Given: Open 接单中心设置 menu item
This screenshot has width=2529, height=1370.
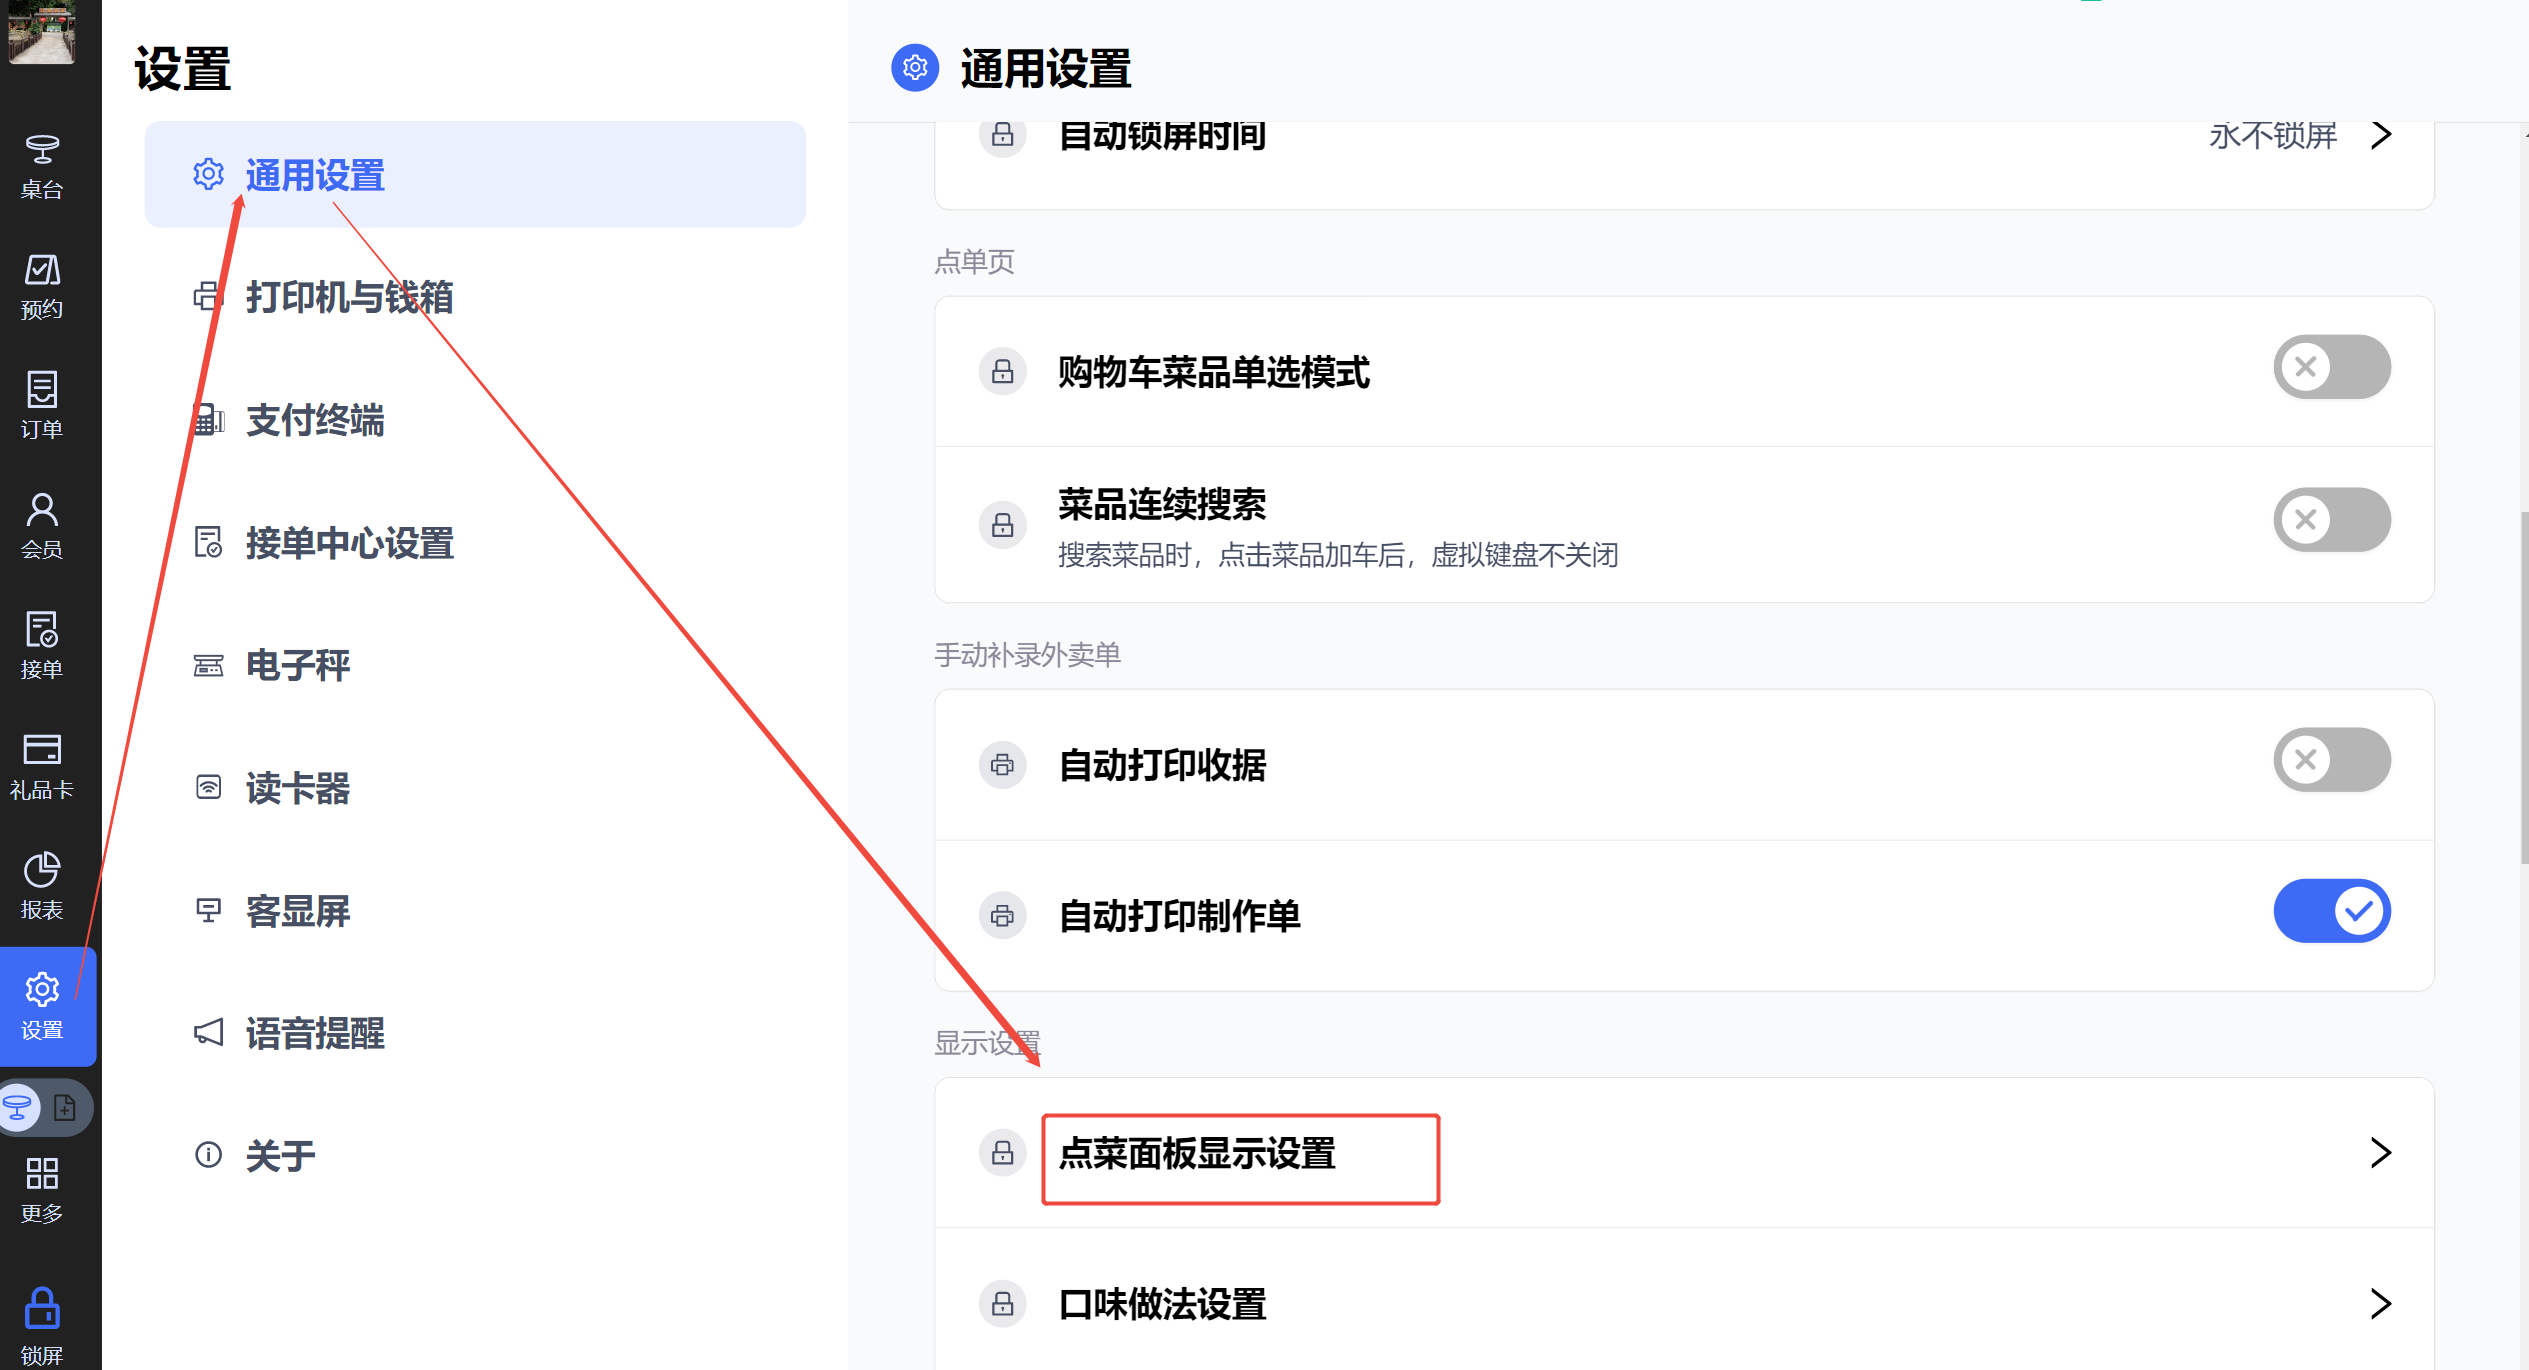Looking at the screenshot, I should coord(475,543).
